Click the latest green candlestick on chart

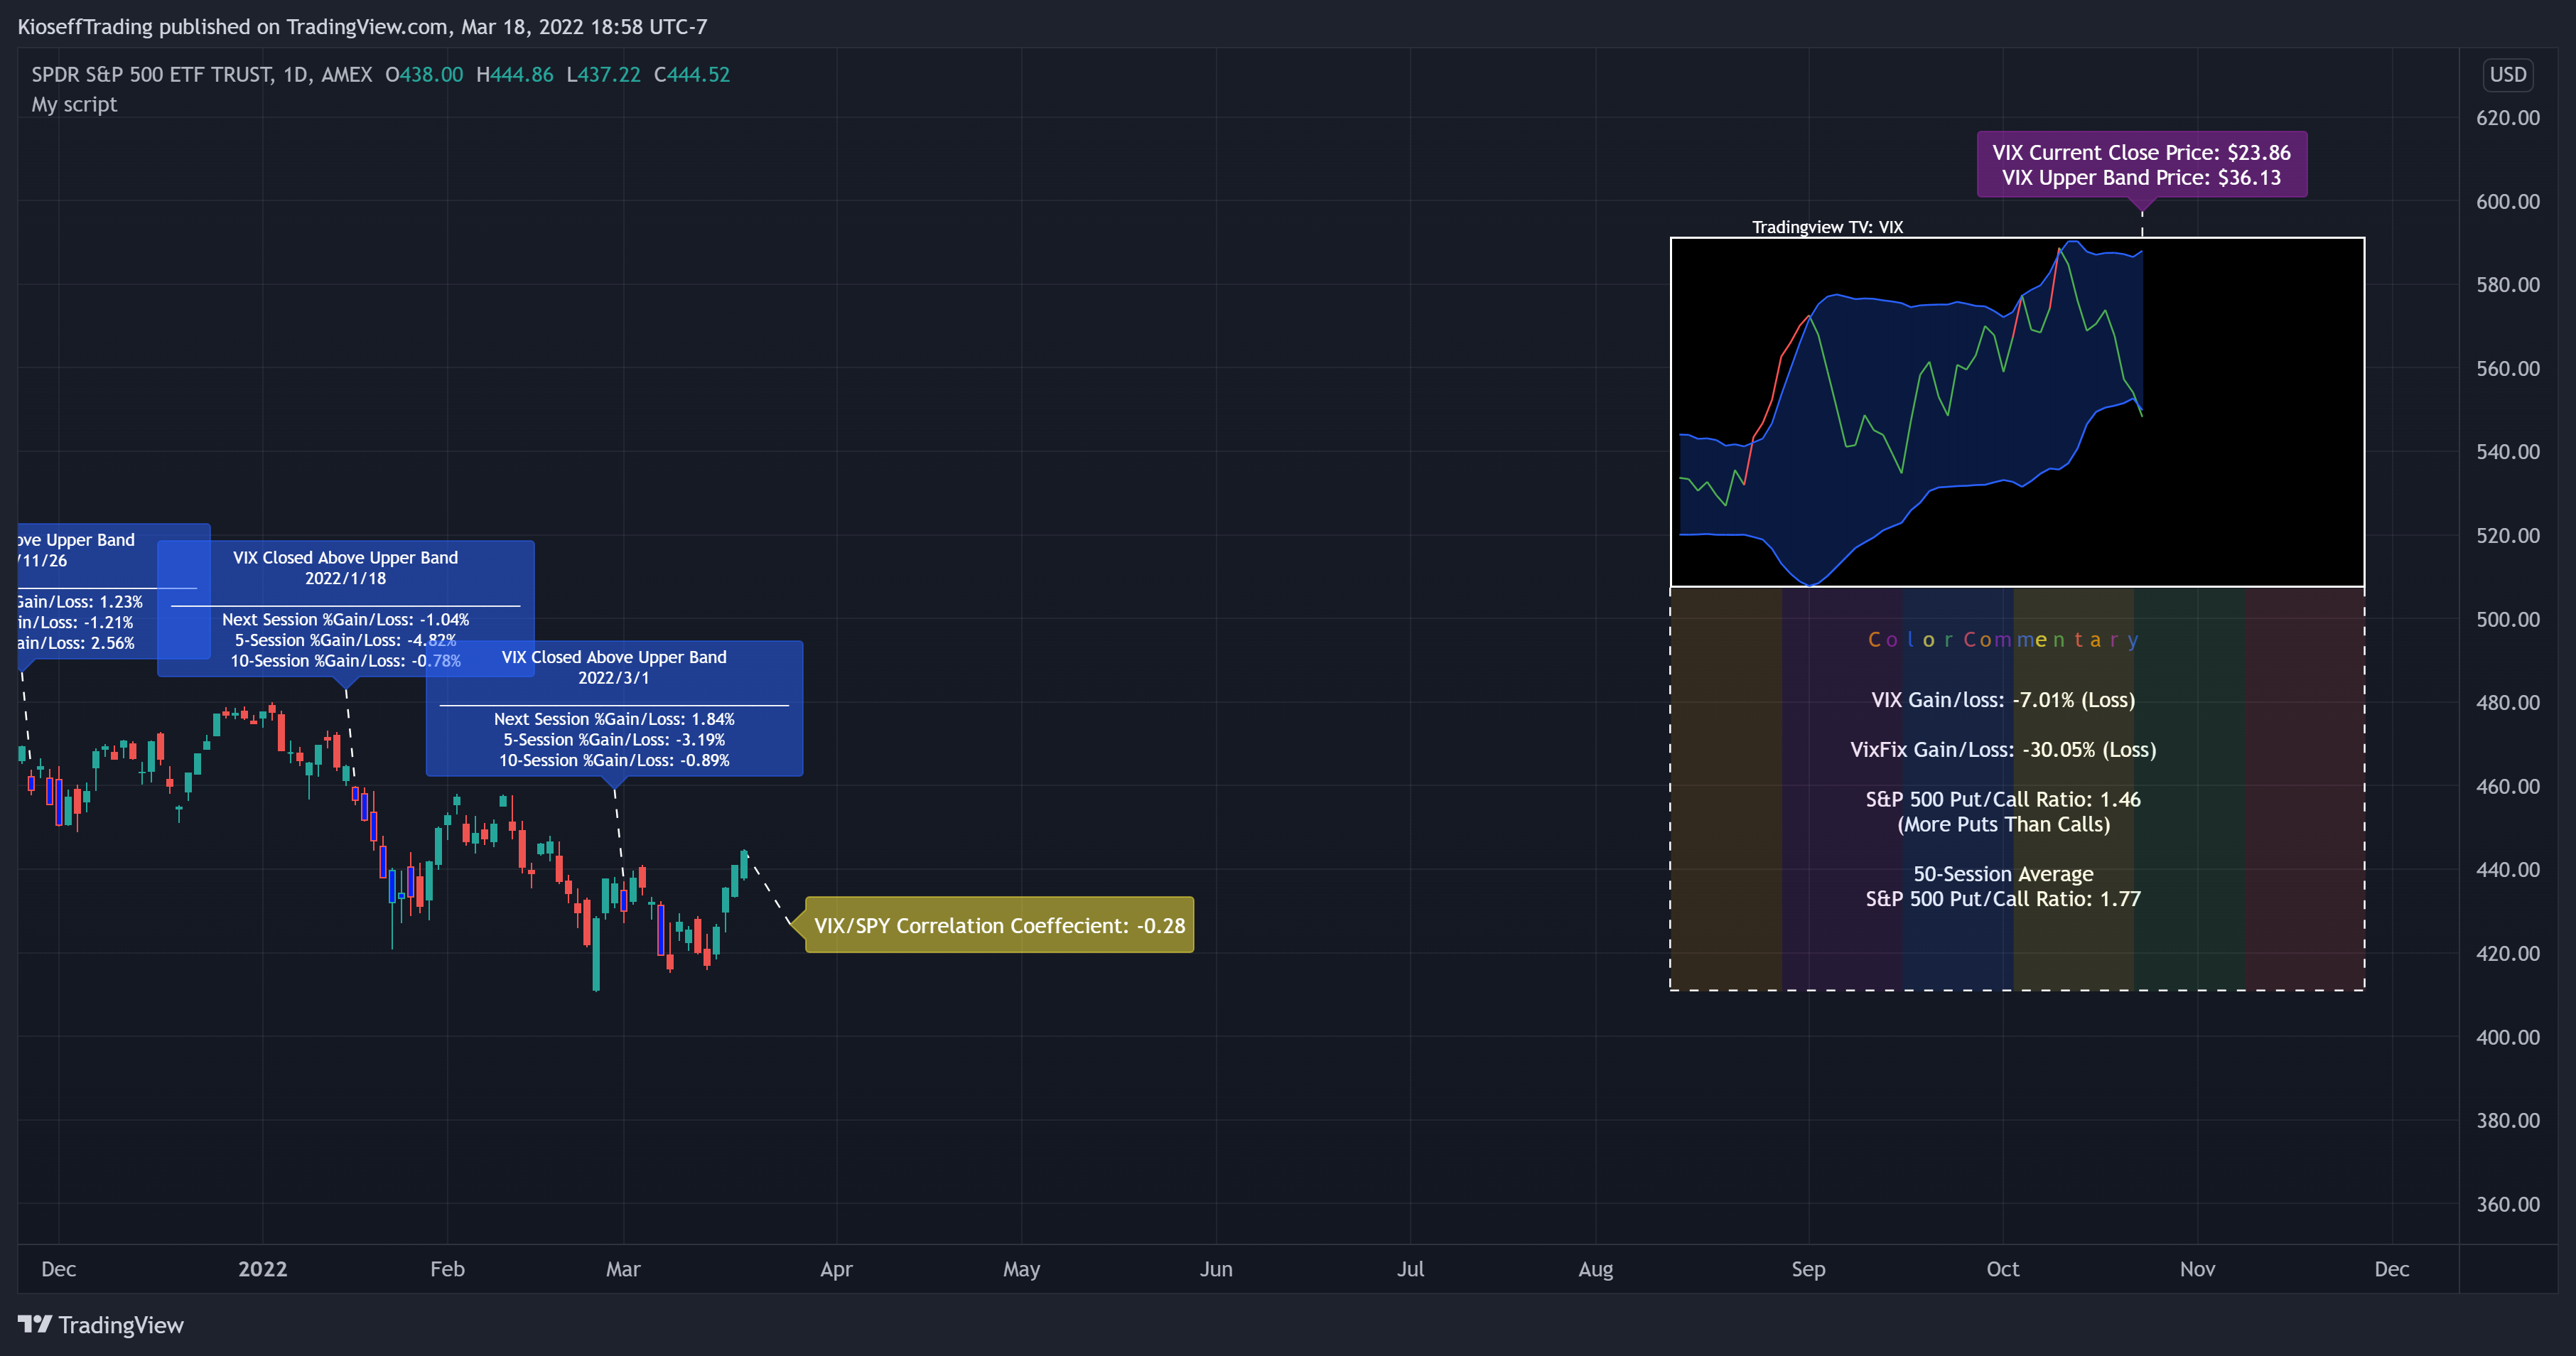tap(744, 864)
